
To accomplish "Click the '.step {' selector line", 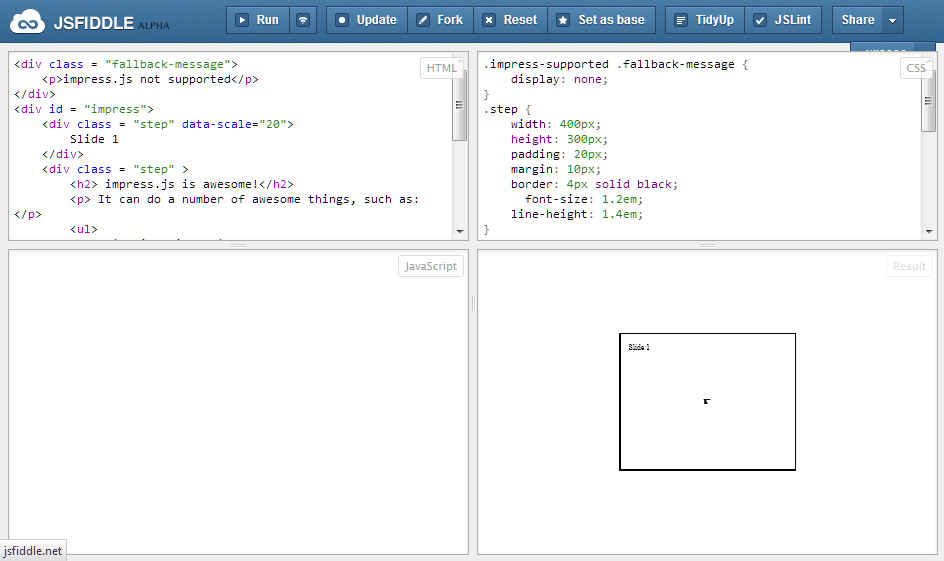I will [508, 110].
